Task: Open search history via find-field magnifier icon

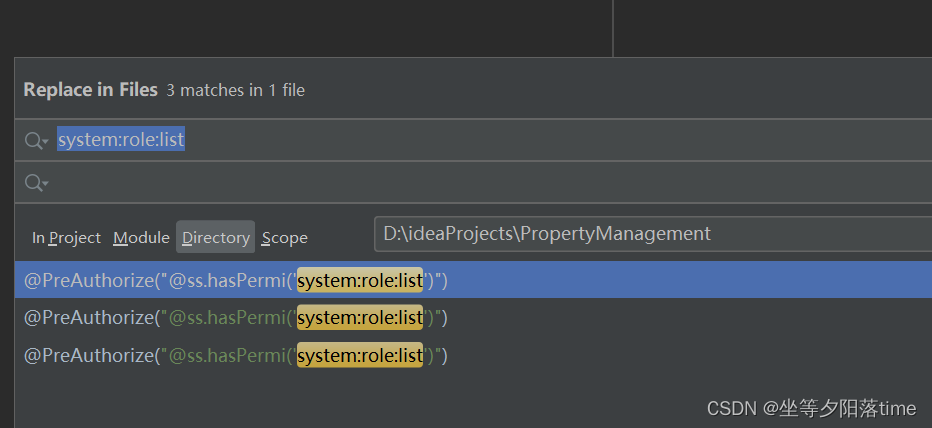Action: [x=36, y=141]
